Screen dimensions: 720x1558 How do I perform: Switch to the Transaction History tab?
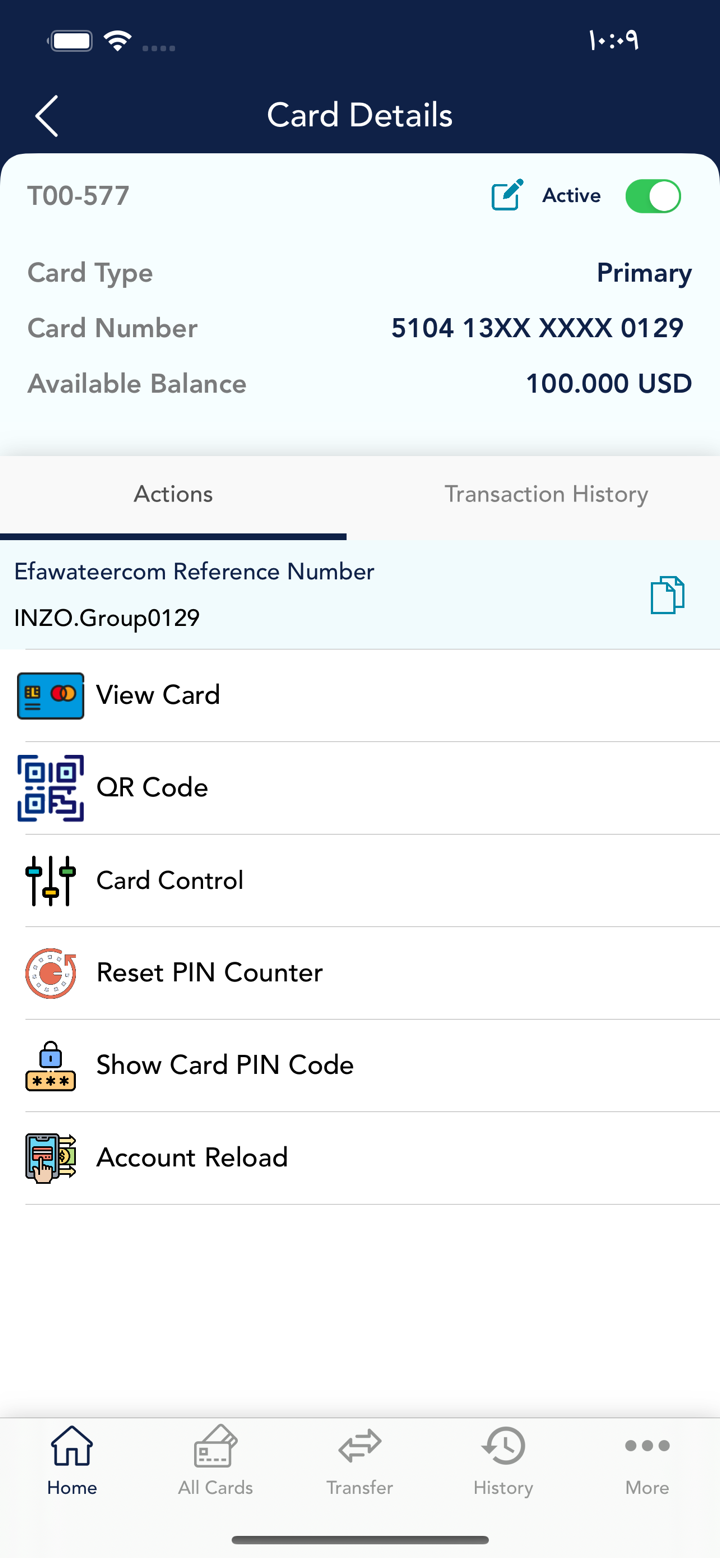pos(546,494)
